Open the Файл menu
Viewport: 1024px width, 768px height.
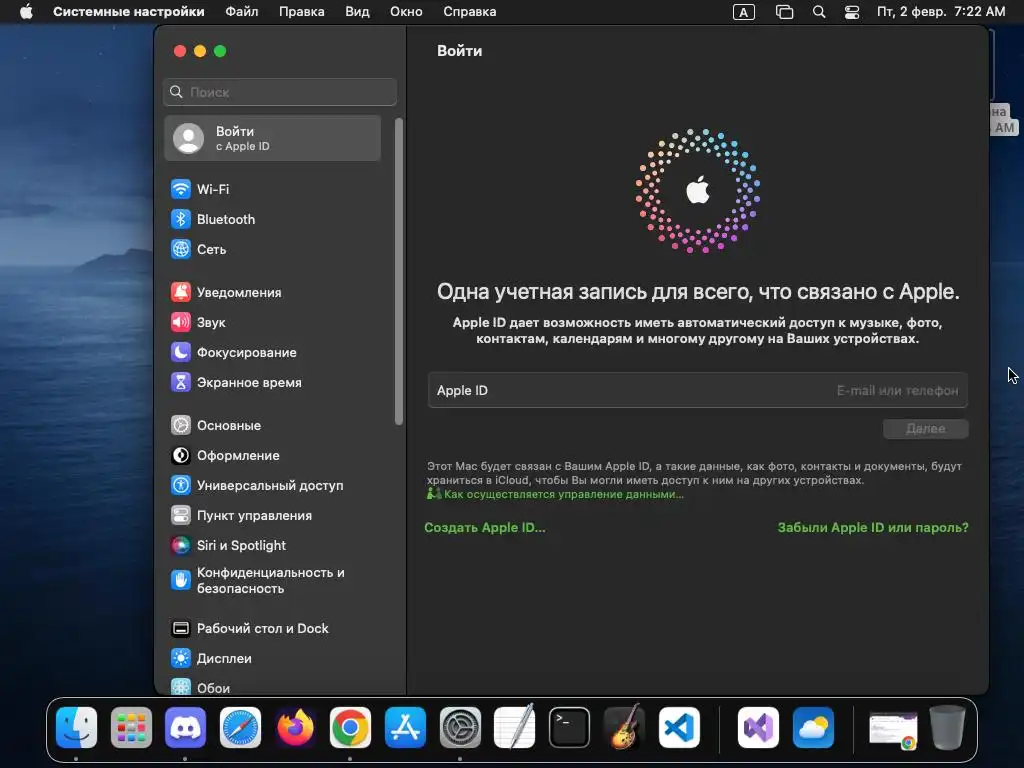click(242, 12)
